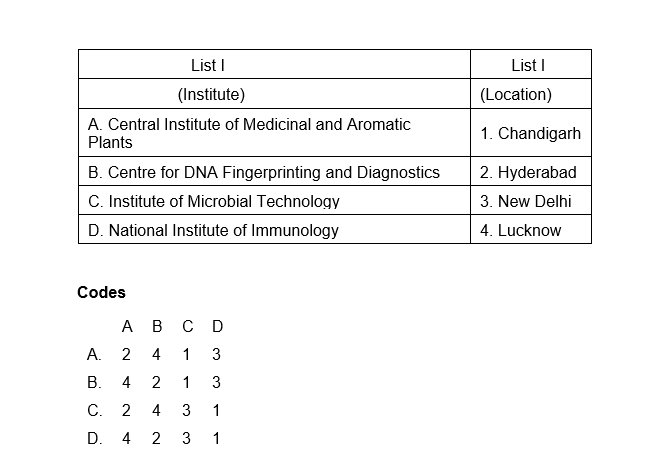
Task: Select the "2. Hyderabad" location cell
Action: coord(528,172)
